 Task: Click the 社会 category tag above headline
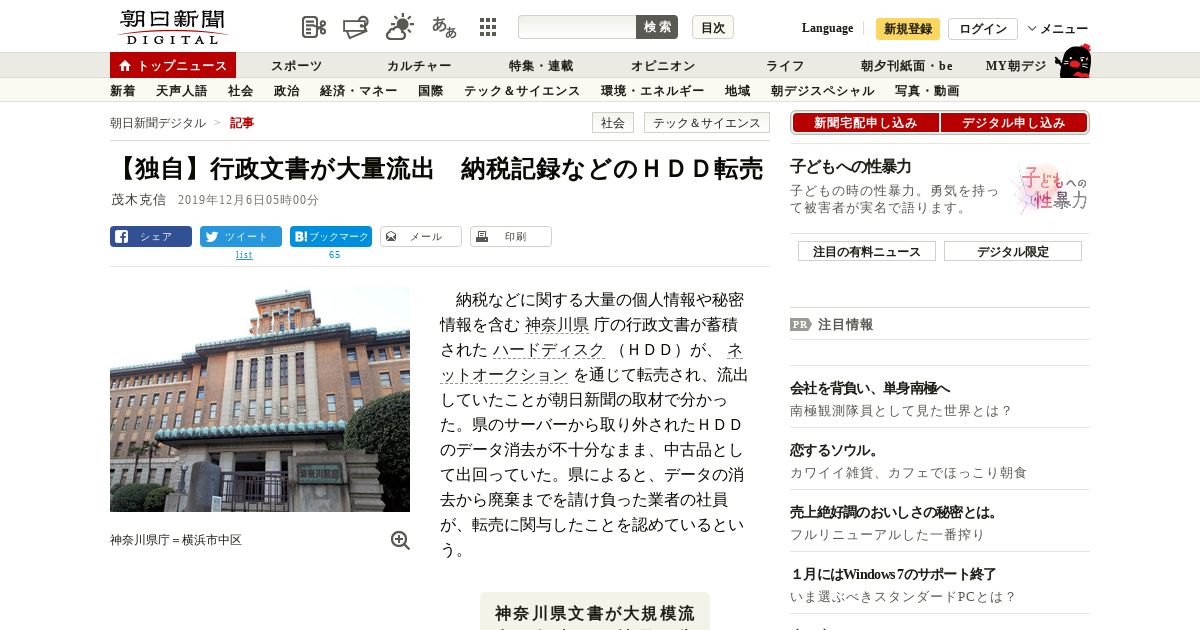pos(613,123)
